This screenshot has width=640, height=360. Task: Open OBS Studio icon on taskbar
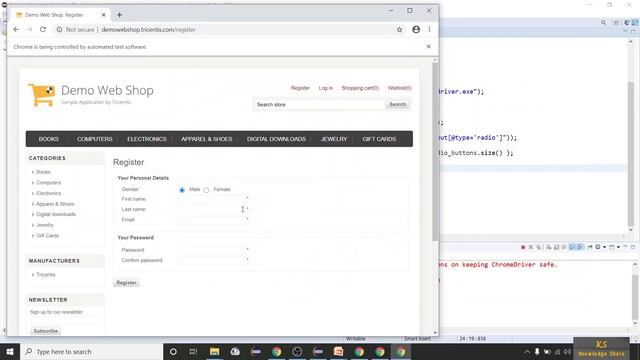(297, 351)
